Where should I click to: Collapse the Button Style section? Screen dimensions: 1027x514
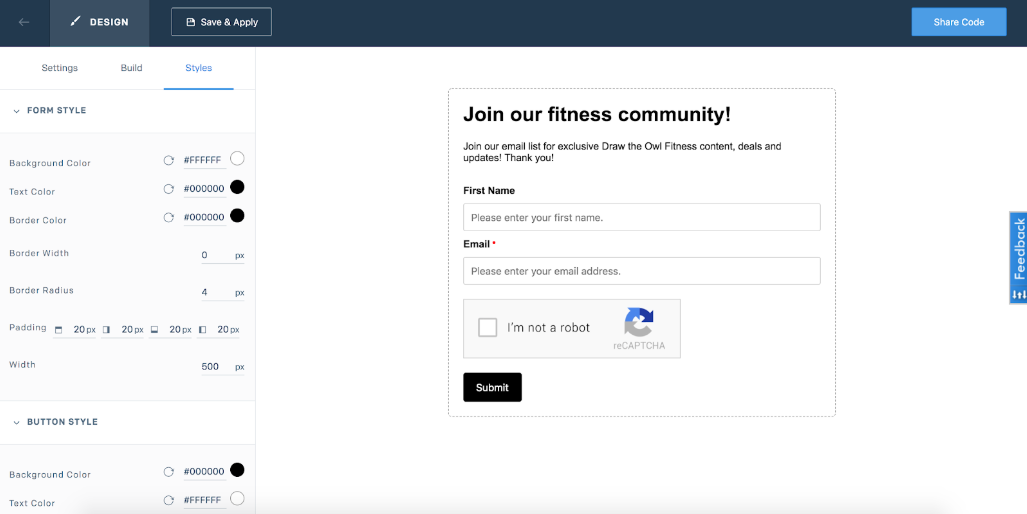17,422
